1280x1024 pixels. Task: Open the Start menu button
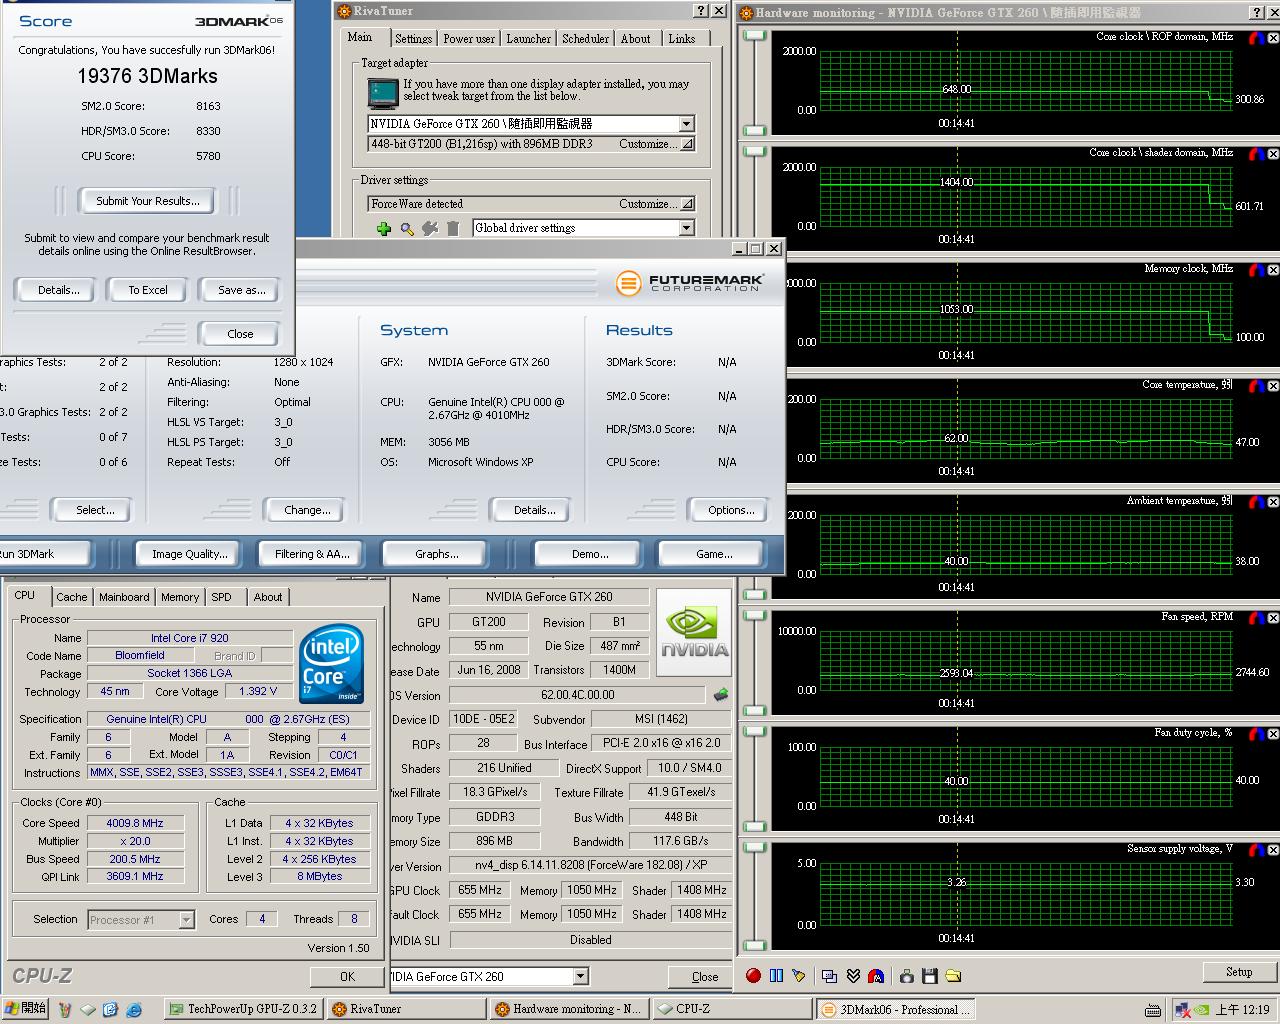click(25, 1009)
